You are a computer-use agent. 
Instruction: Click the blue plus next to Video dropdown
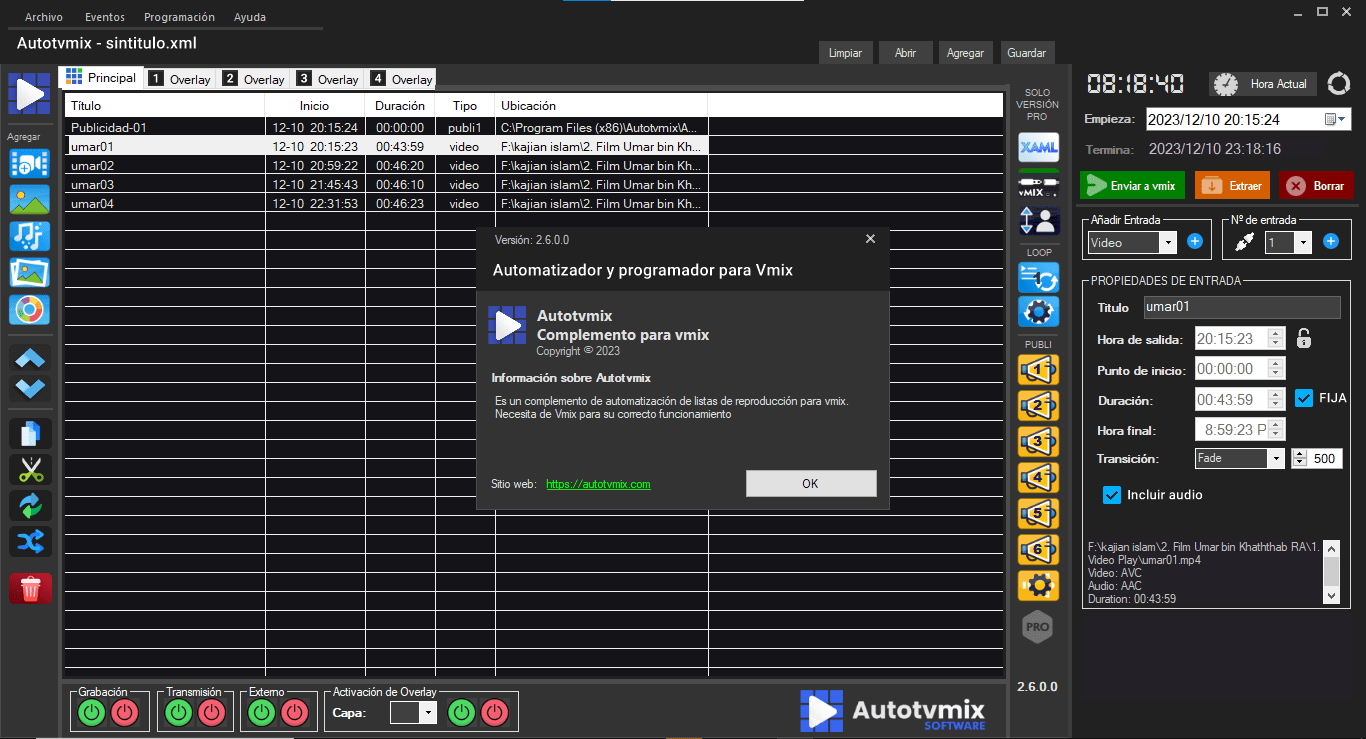(x=1194, y=241)
